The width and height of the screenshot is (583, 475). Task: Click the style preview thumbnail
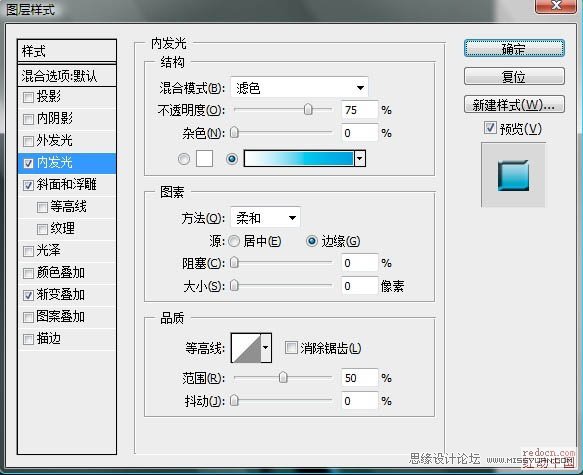point(513,175)
